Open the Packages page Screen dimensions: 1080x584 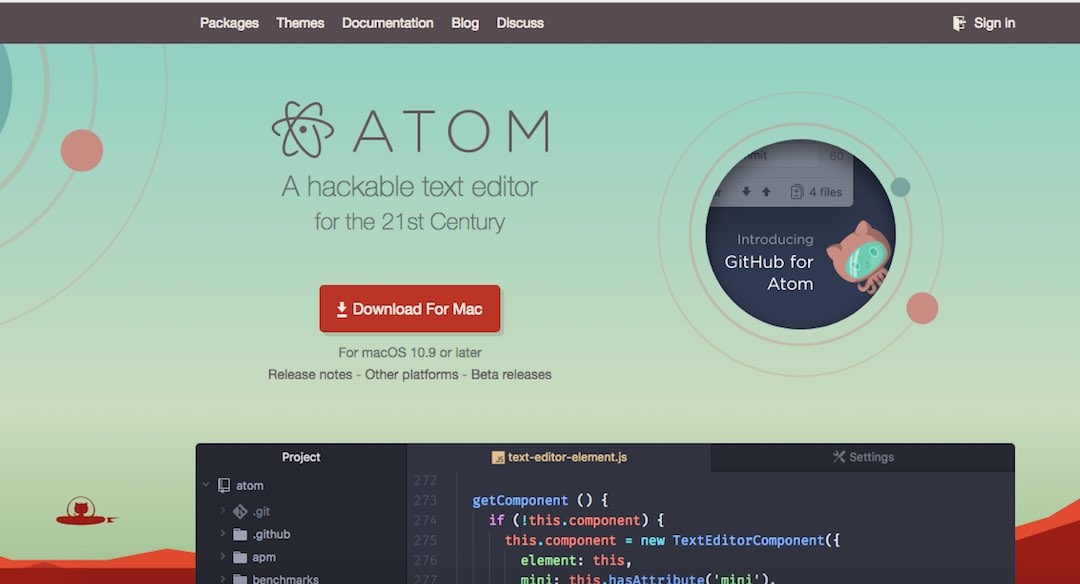pyautogui.click(x=229, y=23)
